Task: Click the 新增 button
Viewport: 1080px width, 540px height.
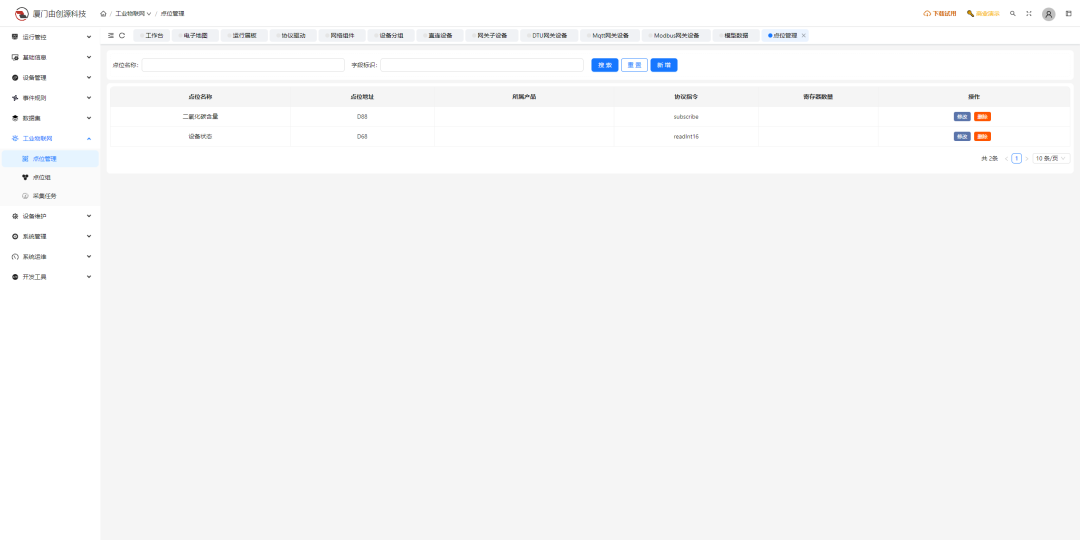Action: tap(663, 65)
